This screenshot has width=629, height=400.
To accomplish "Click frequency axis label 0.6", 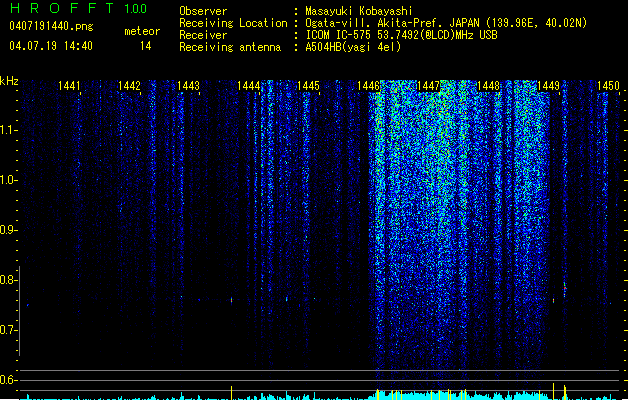I will pyautogui.click(x=9, y=380).
